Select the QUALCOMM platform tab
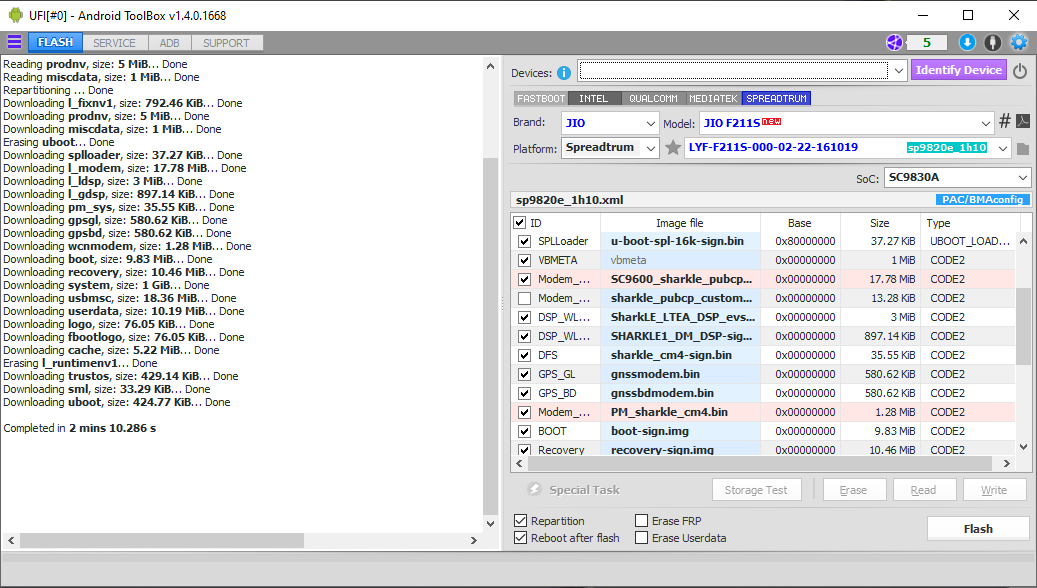 point(653,99)
